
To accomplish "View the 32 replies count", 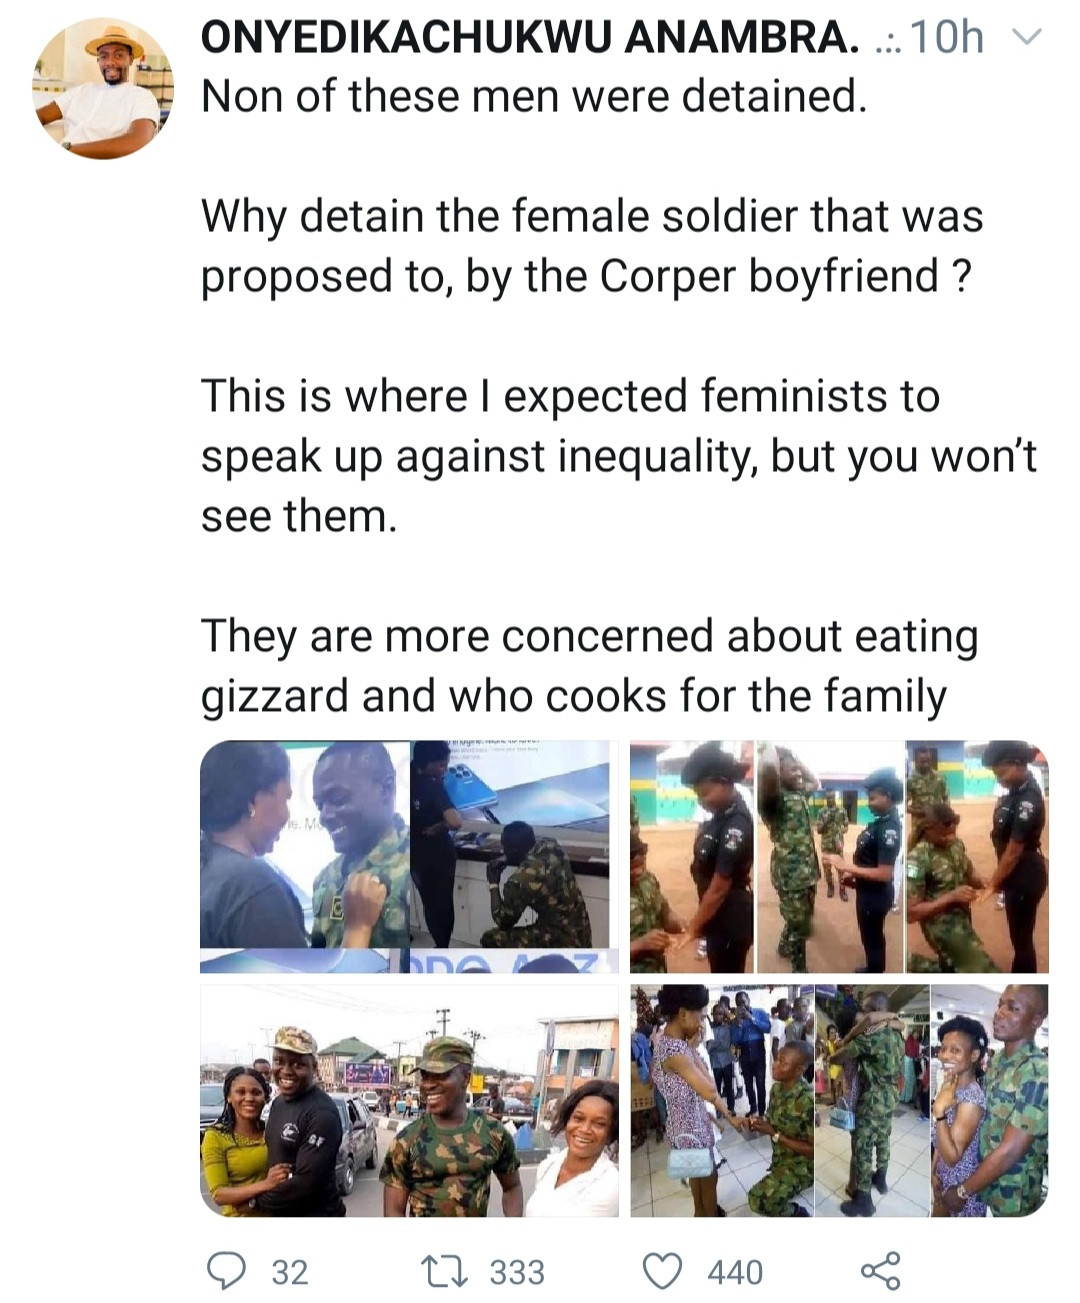I will point(290,1272).
